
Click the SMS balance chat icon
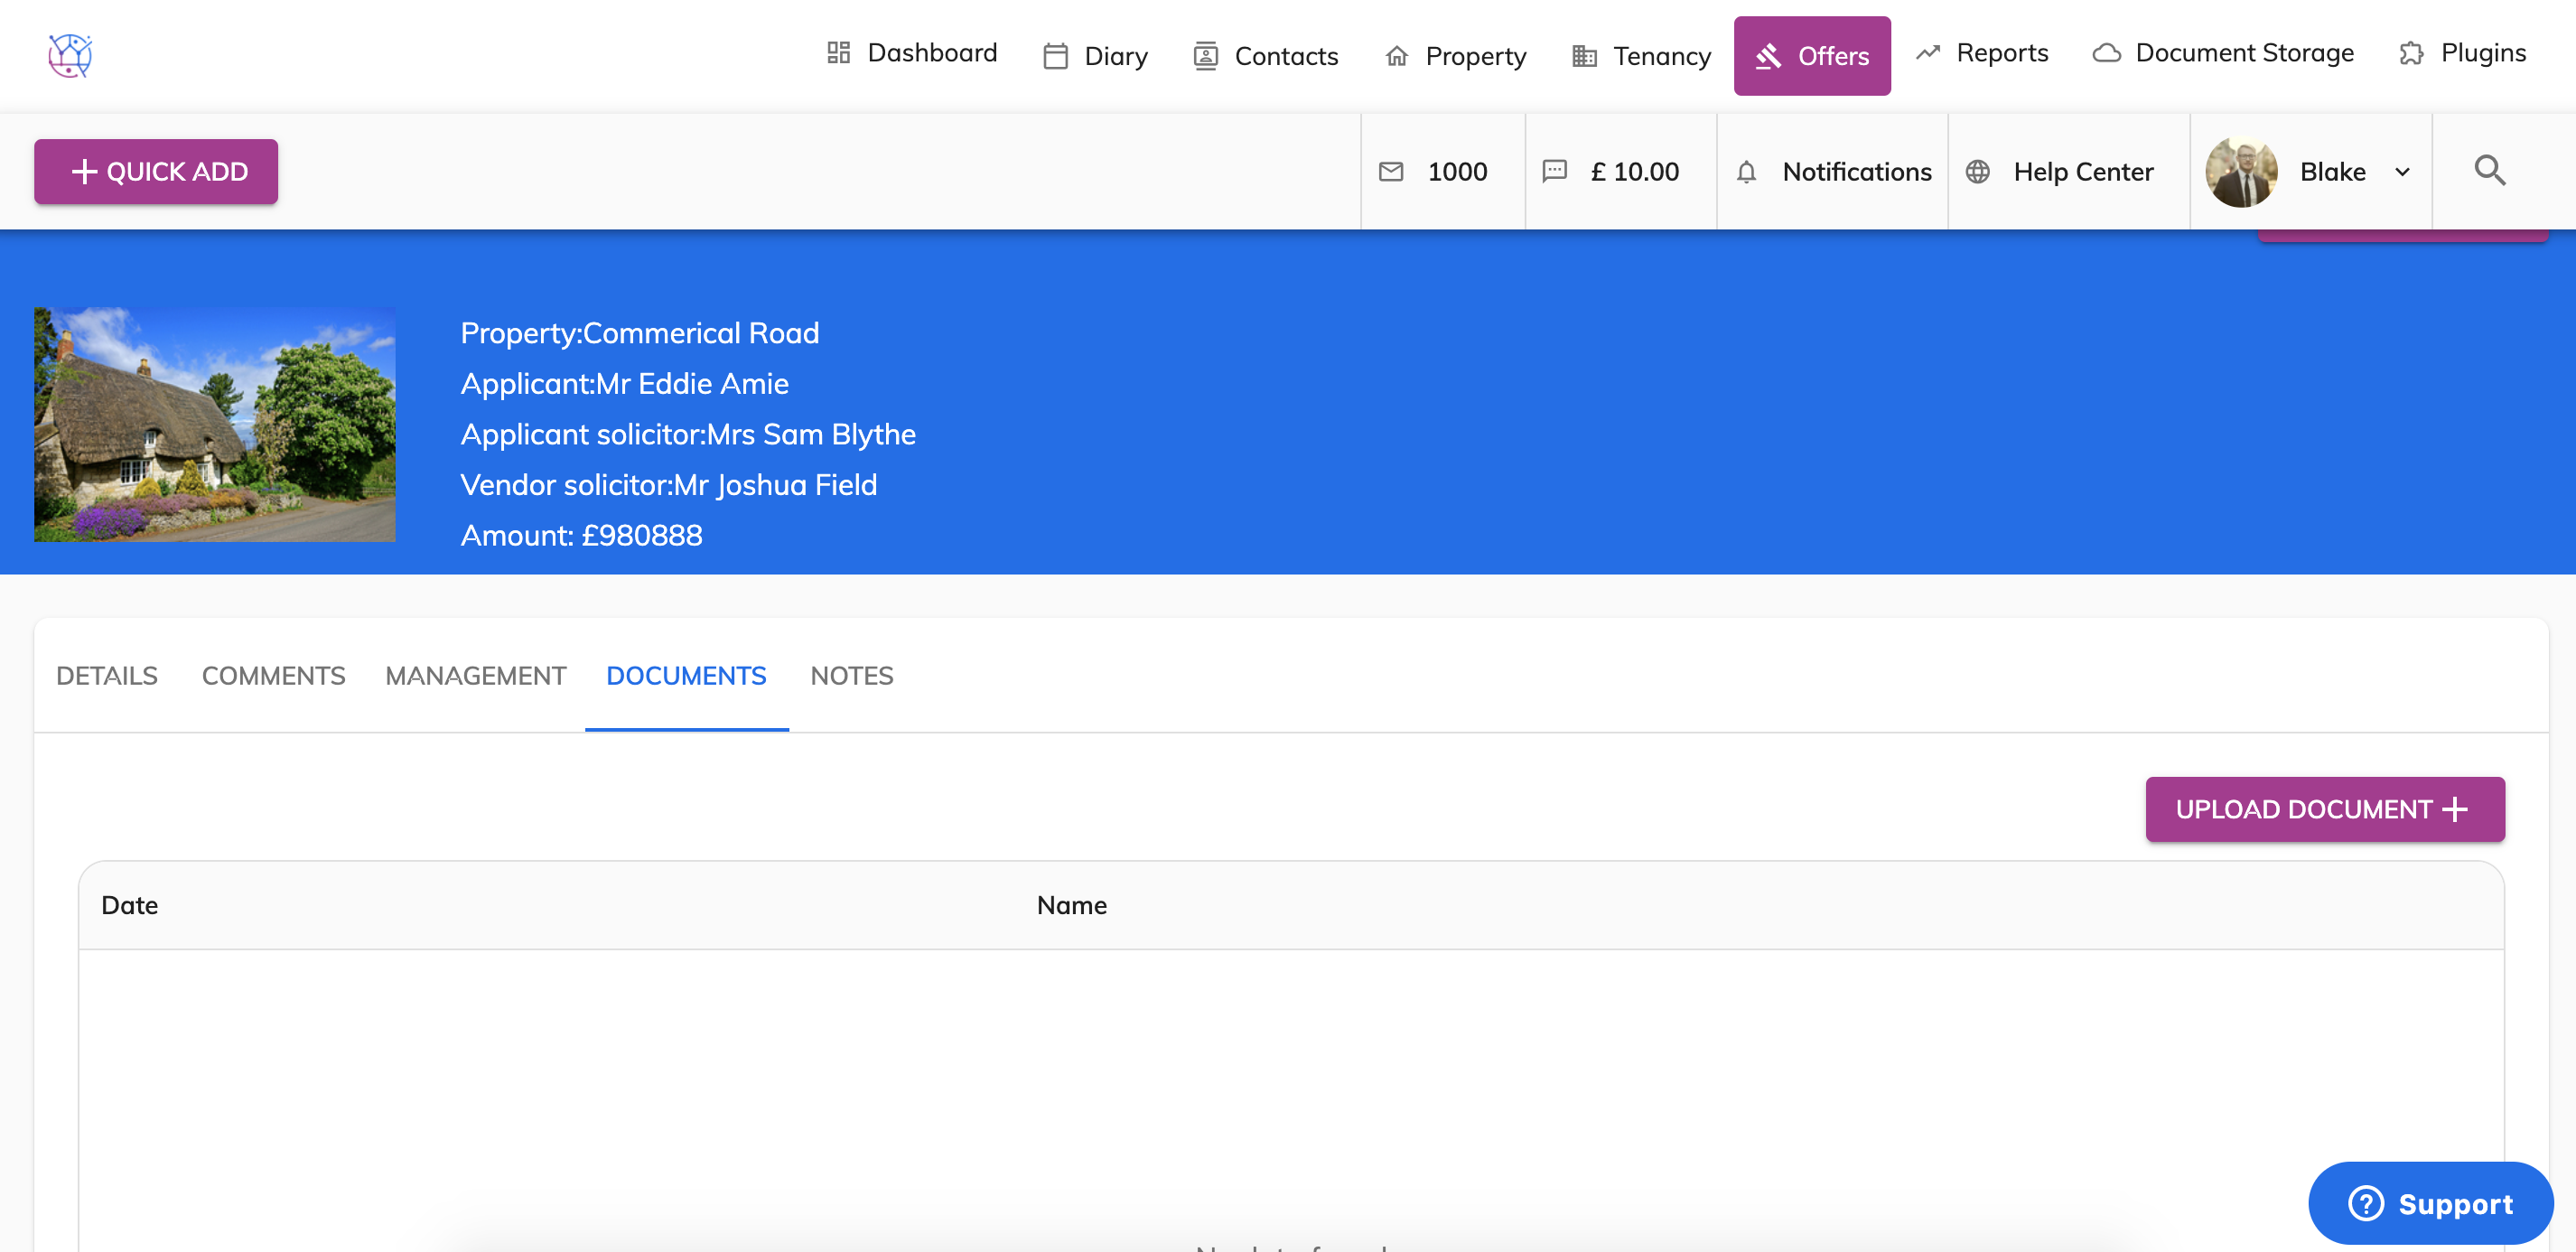(x=1554, y=172)
